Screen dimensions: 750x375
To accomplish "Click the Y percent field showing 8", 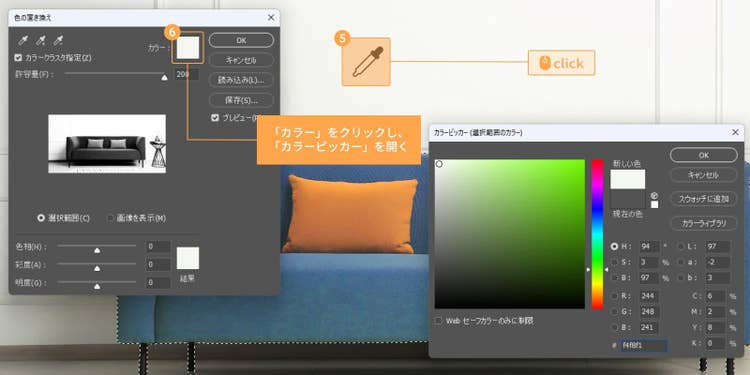I will [715, 328].
